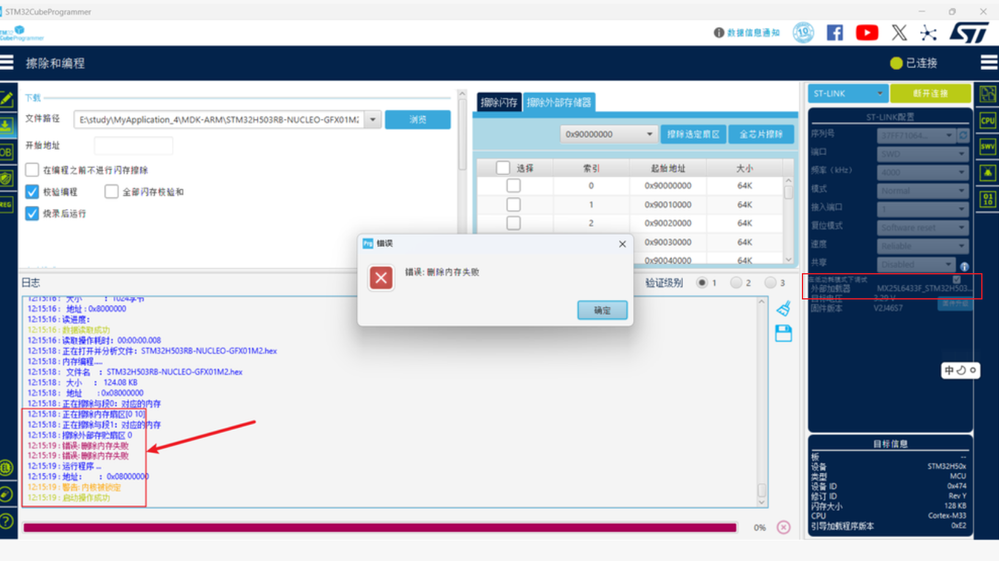Confirm the error dialog with OK button
The width and height of the screenshot is (999, 561).
click(602, 310)
